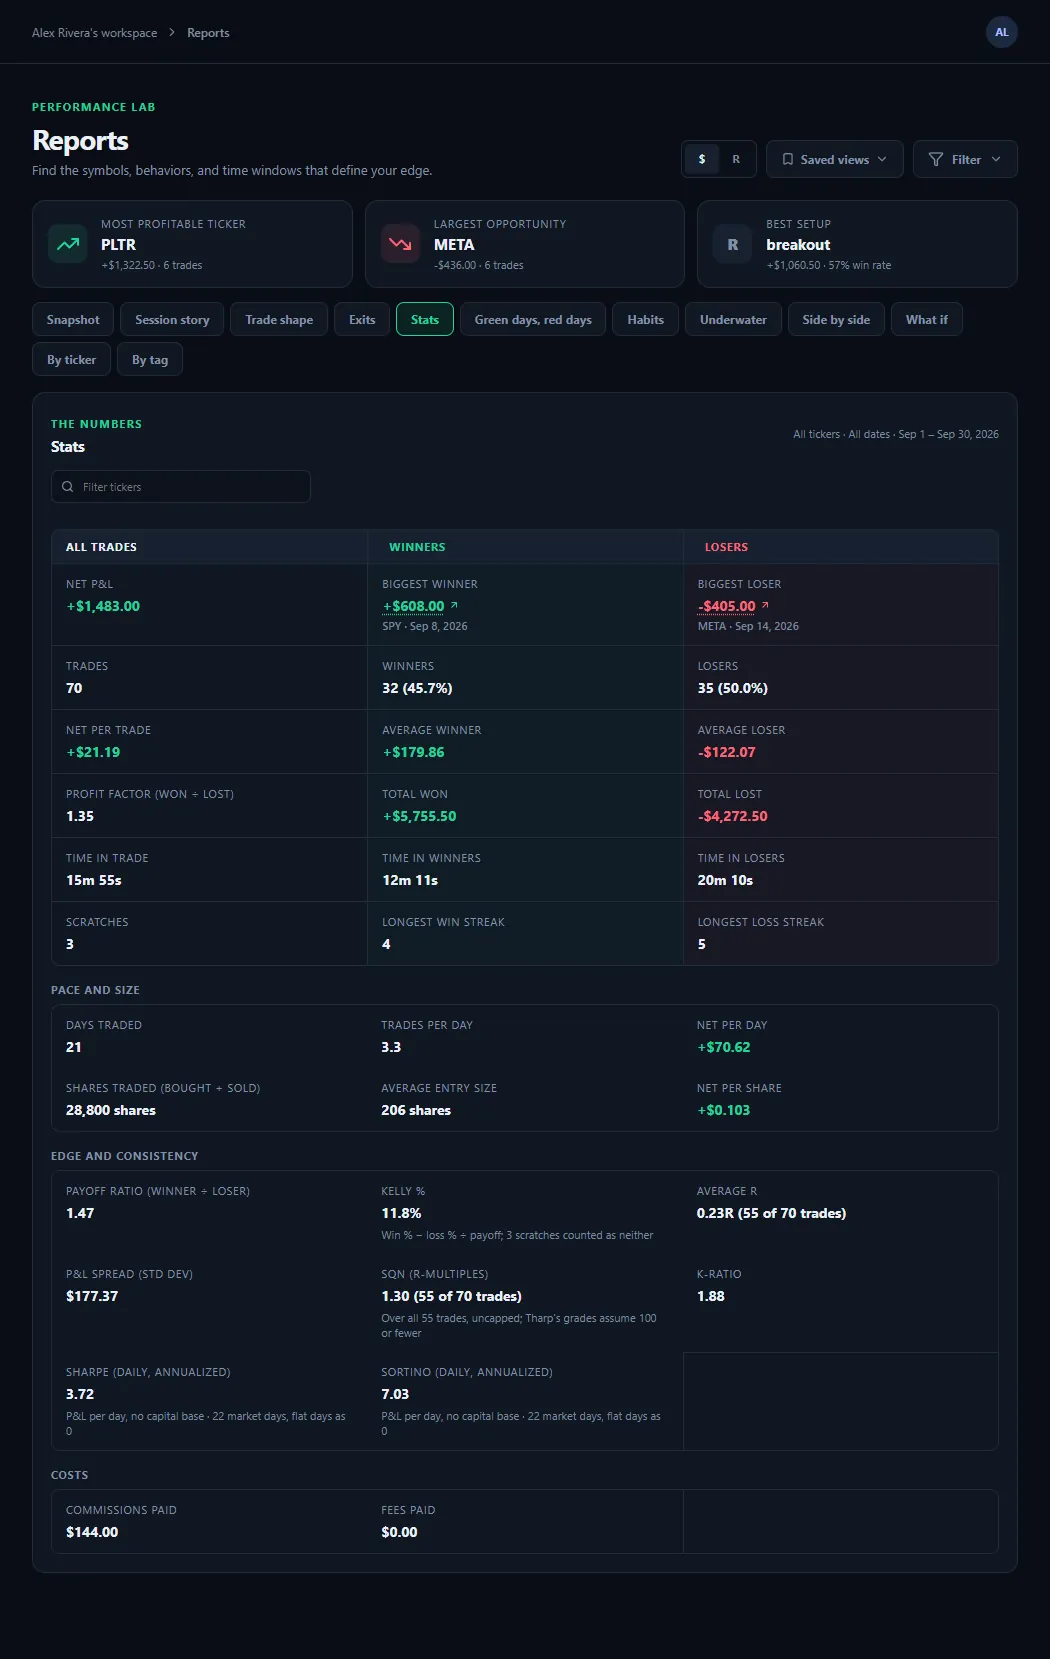Image resolution: width=1050 pixels, height=1659 pixels.
Task: Open the By ticker tab
Action: [72, 359]
